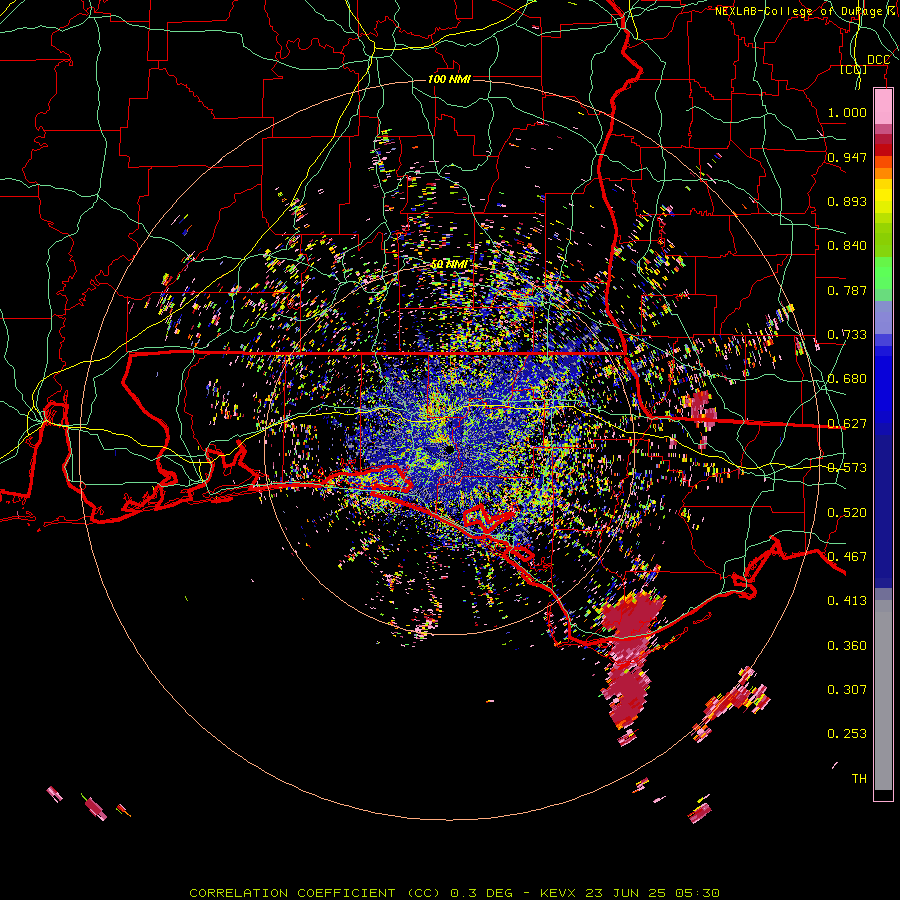Click the CORRELATION COEFFICIENT caption at bottom

(453, 893)
